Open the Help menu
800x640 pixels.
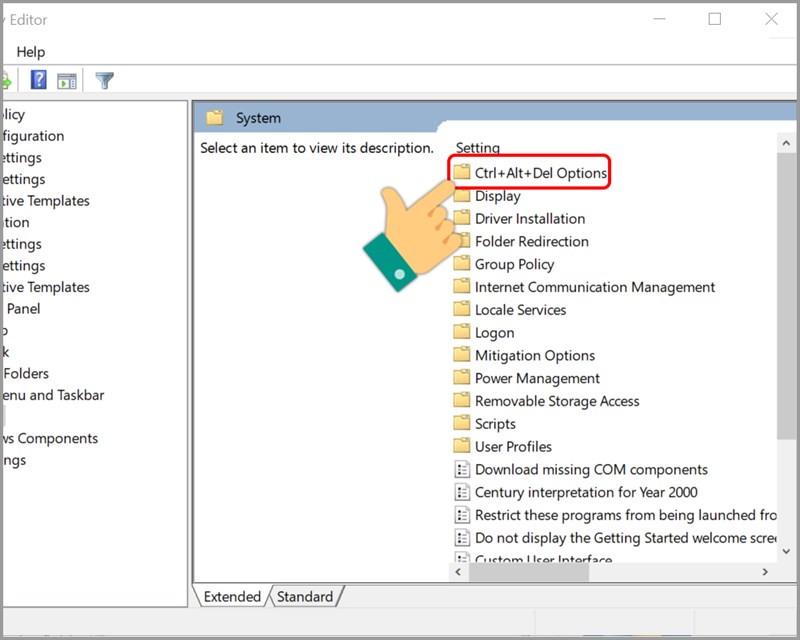pyautogui.click(x=30, y=51)
